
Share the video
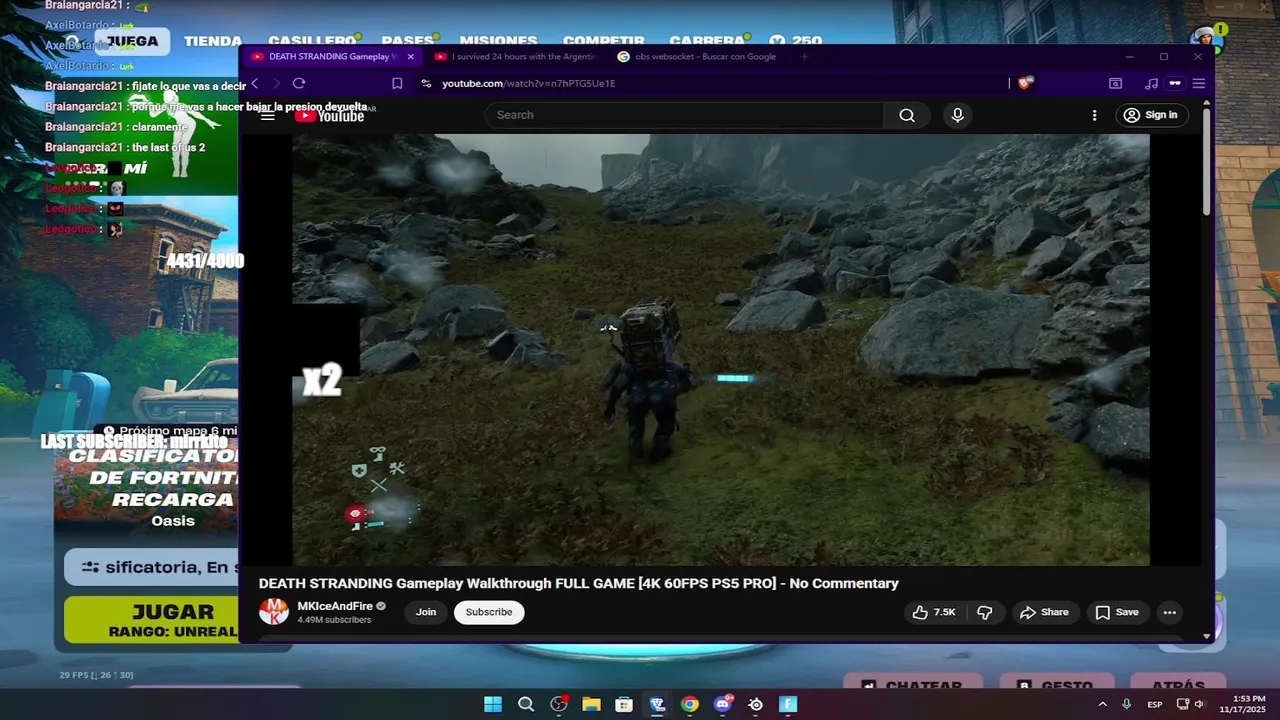click(x=1044, y=612)
